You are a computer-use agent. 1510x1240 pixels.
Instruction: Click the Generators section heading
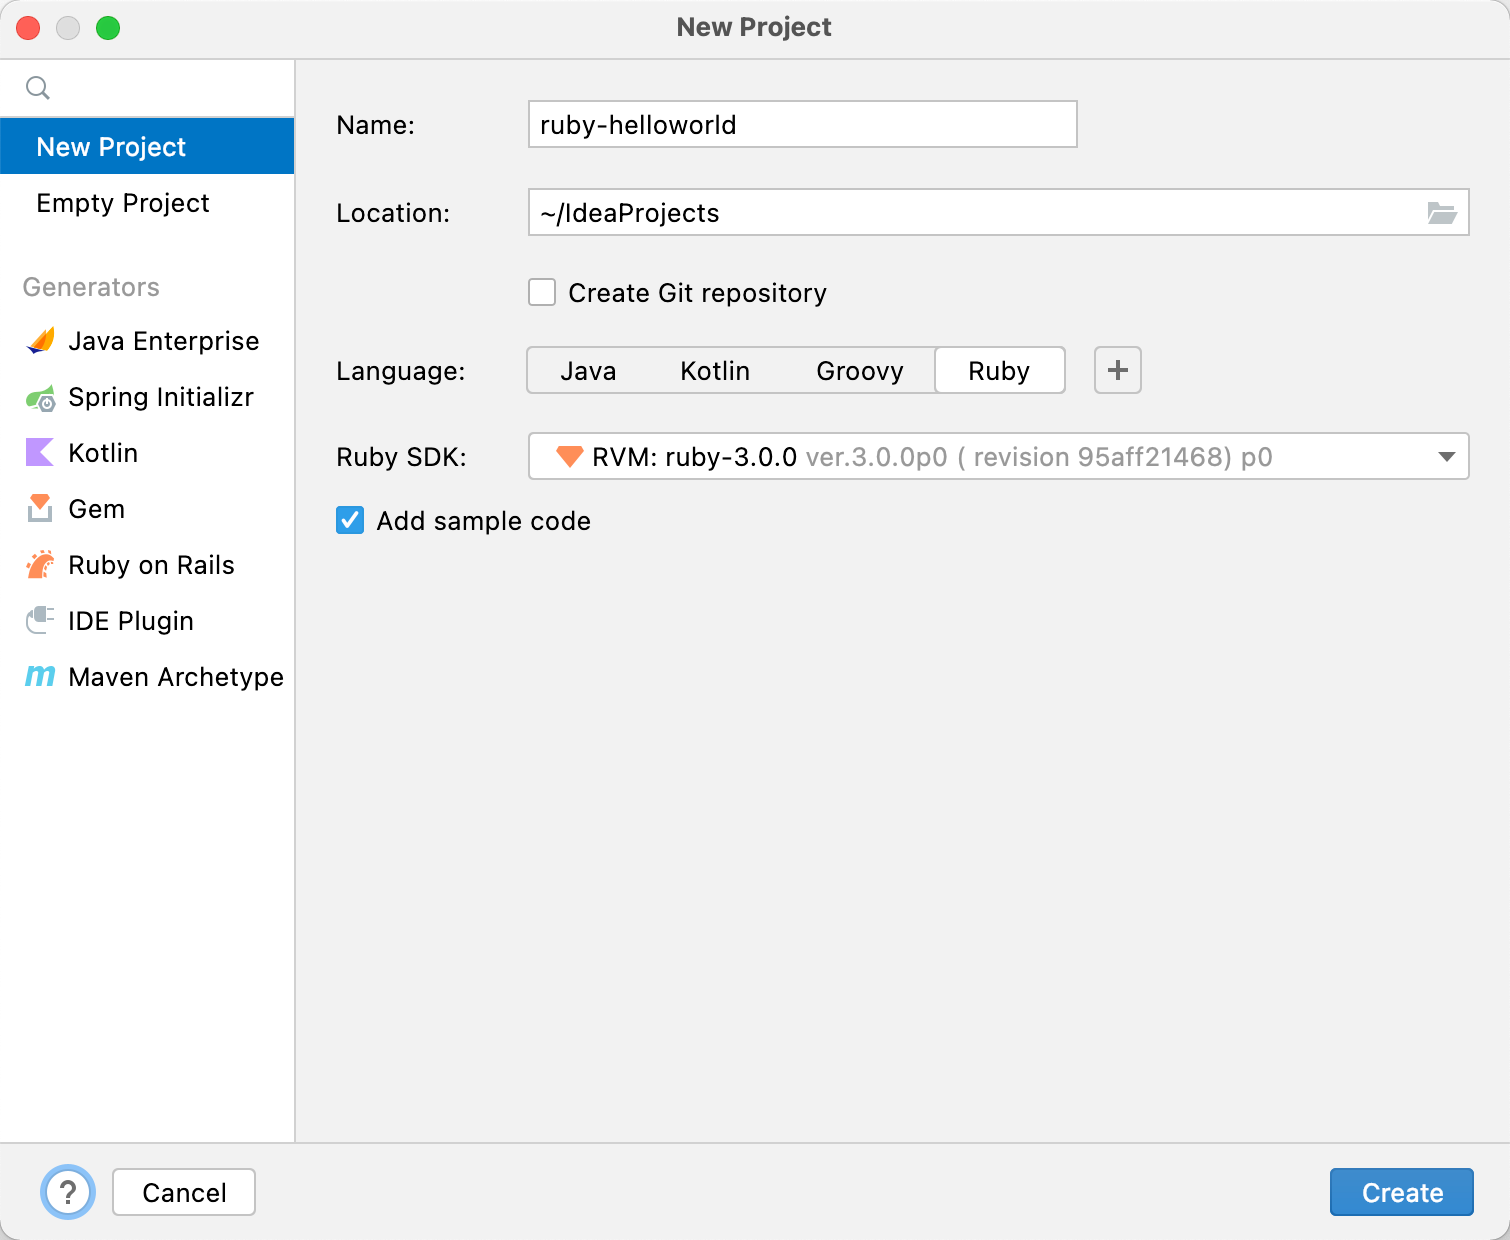[x=91, y=287]
